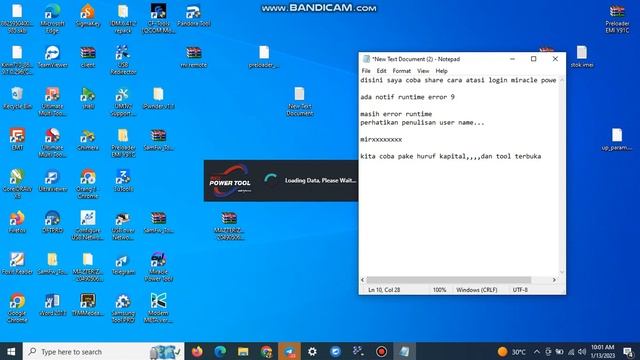Open Edge from the taskbar
The image size is (640, 360).
point(220,351)
